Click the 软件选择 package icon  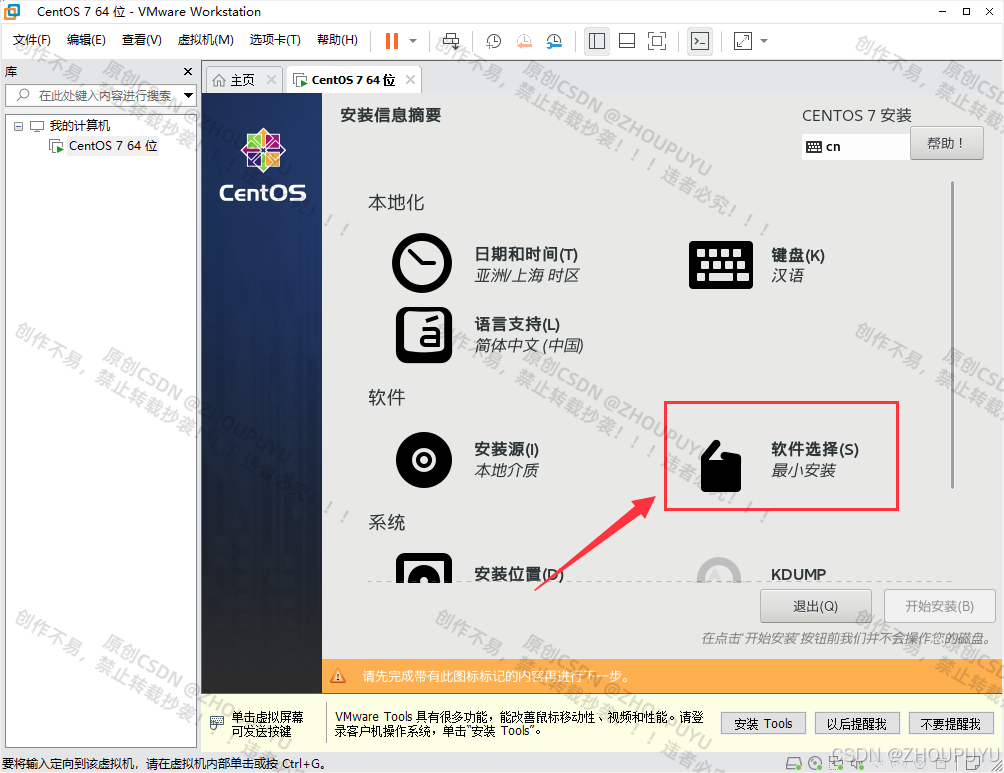[721, 466]
